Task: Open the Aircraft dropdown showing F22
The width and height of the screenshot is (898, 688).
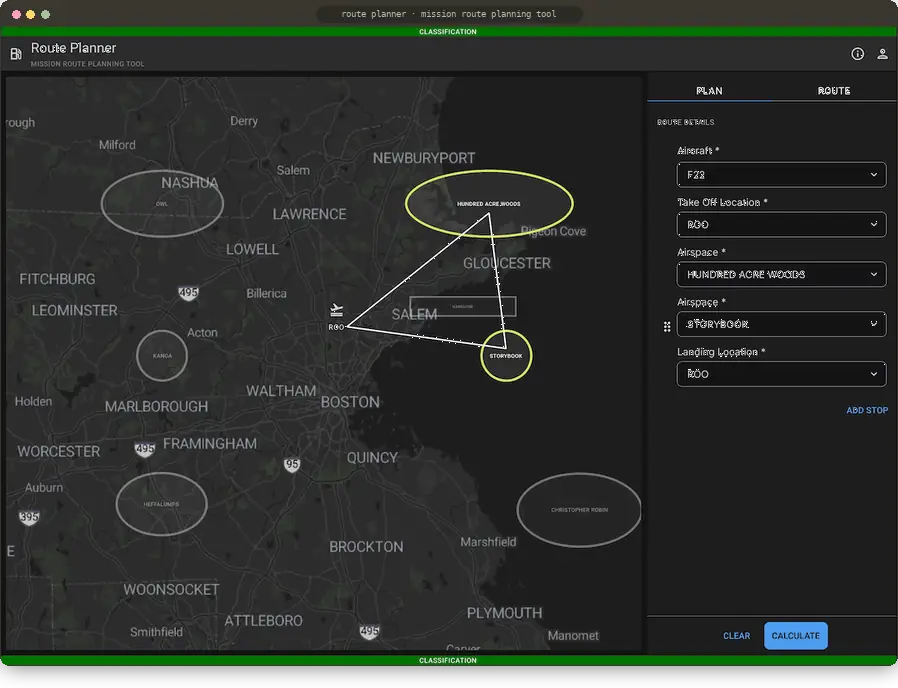Action: pyautogui.click(x=781, y=175)
